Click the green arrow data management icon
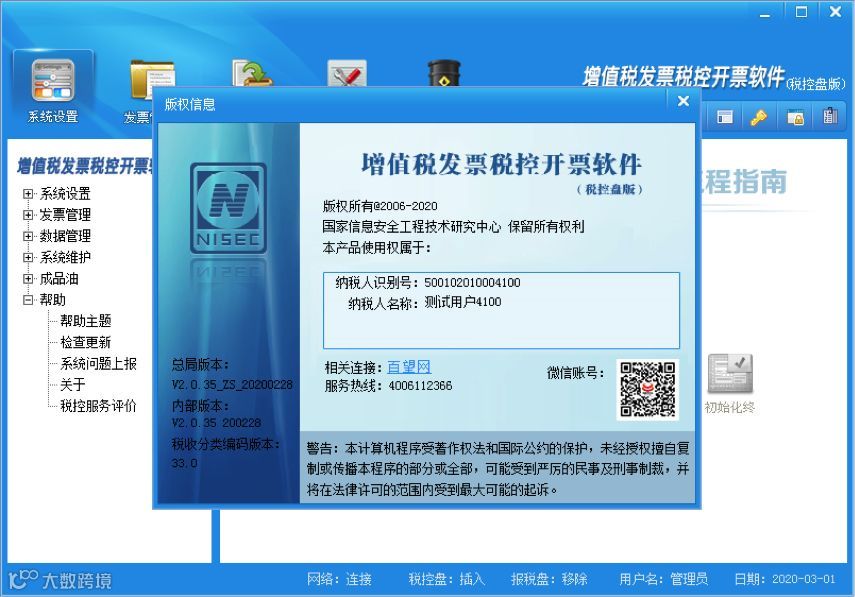This screenshot has width=855, height=597. point(252,73)
